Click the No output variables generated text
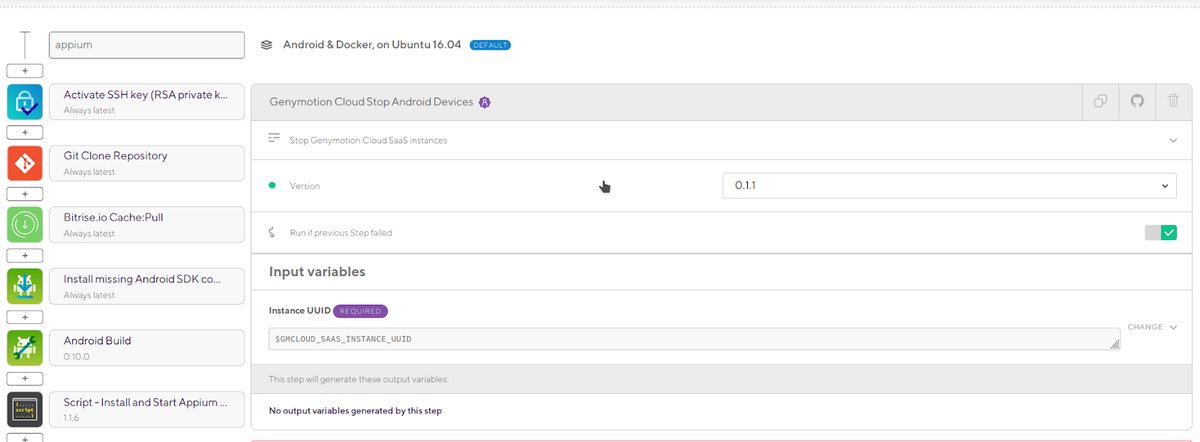Viewport: 1200px width, 442px height. click(355, 411)
